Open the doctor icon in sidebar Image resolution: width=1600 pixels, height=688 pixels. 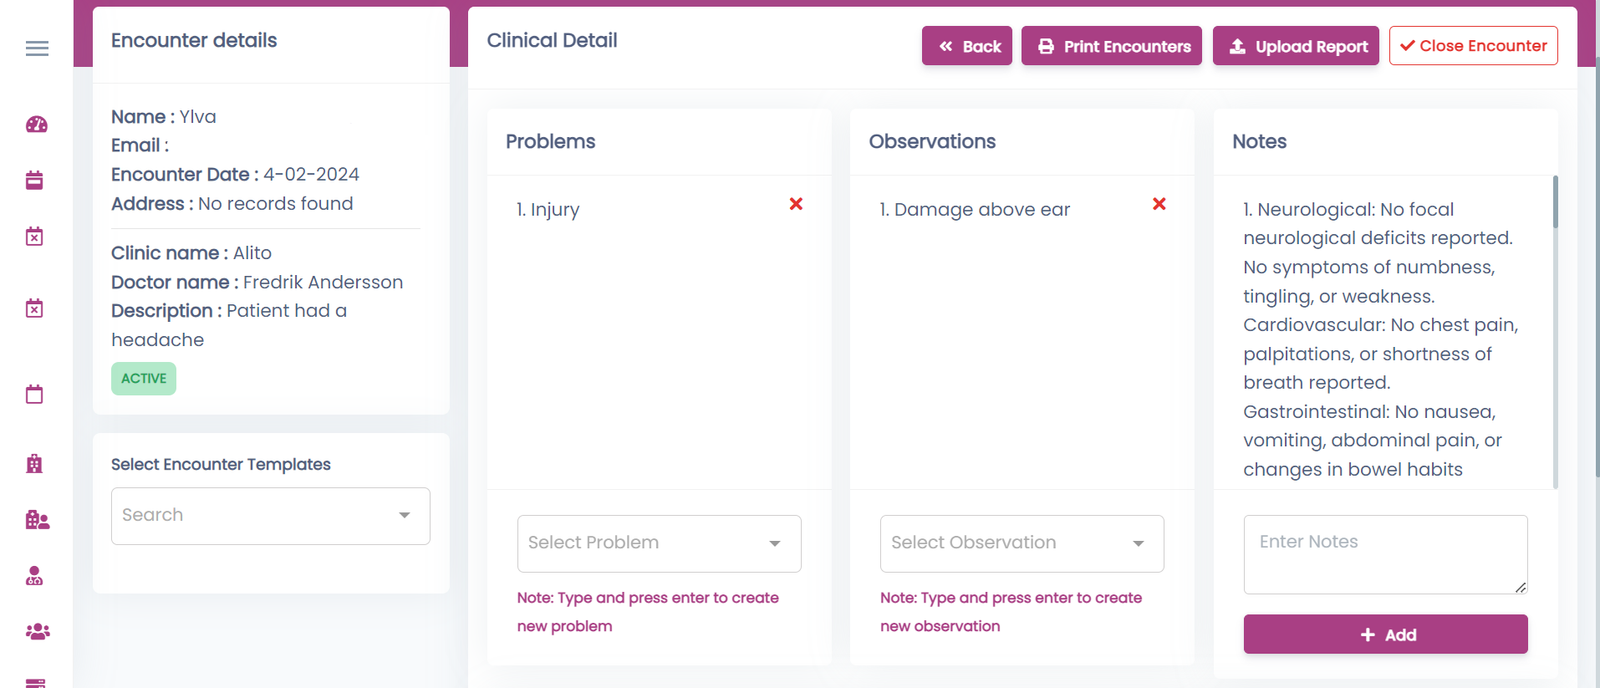pyautogui.click(x=35, y=576)
